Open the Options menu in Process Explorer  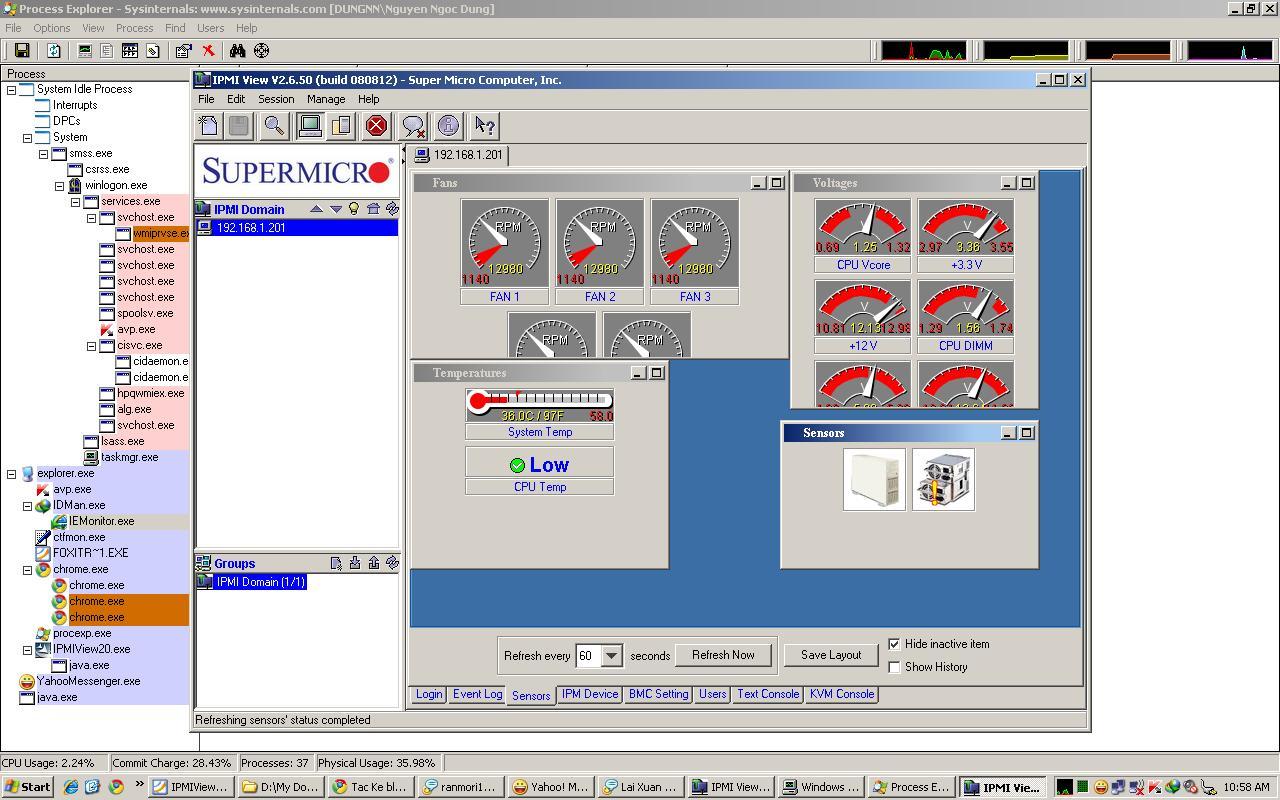tap(51, 28)
